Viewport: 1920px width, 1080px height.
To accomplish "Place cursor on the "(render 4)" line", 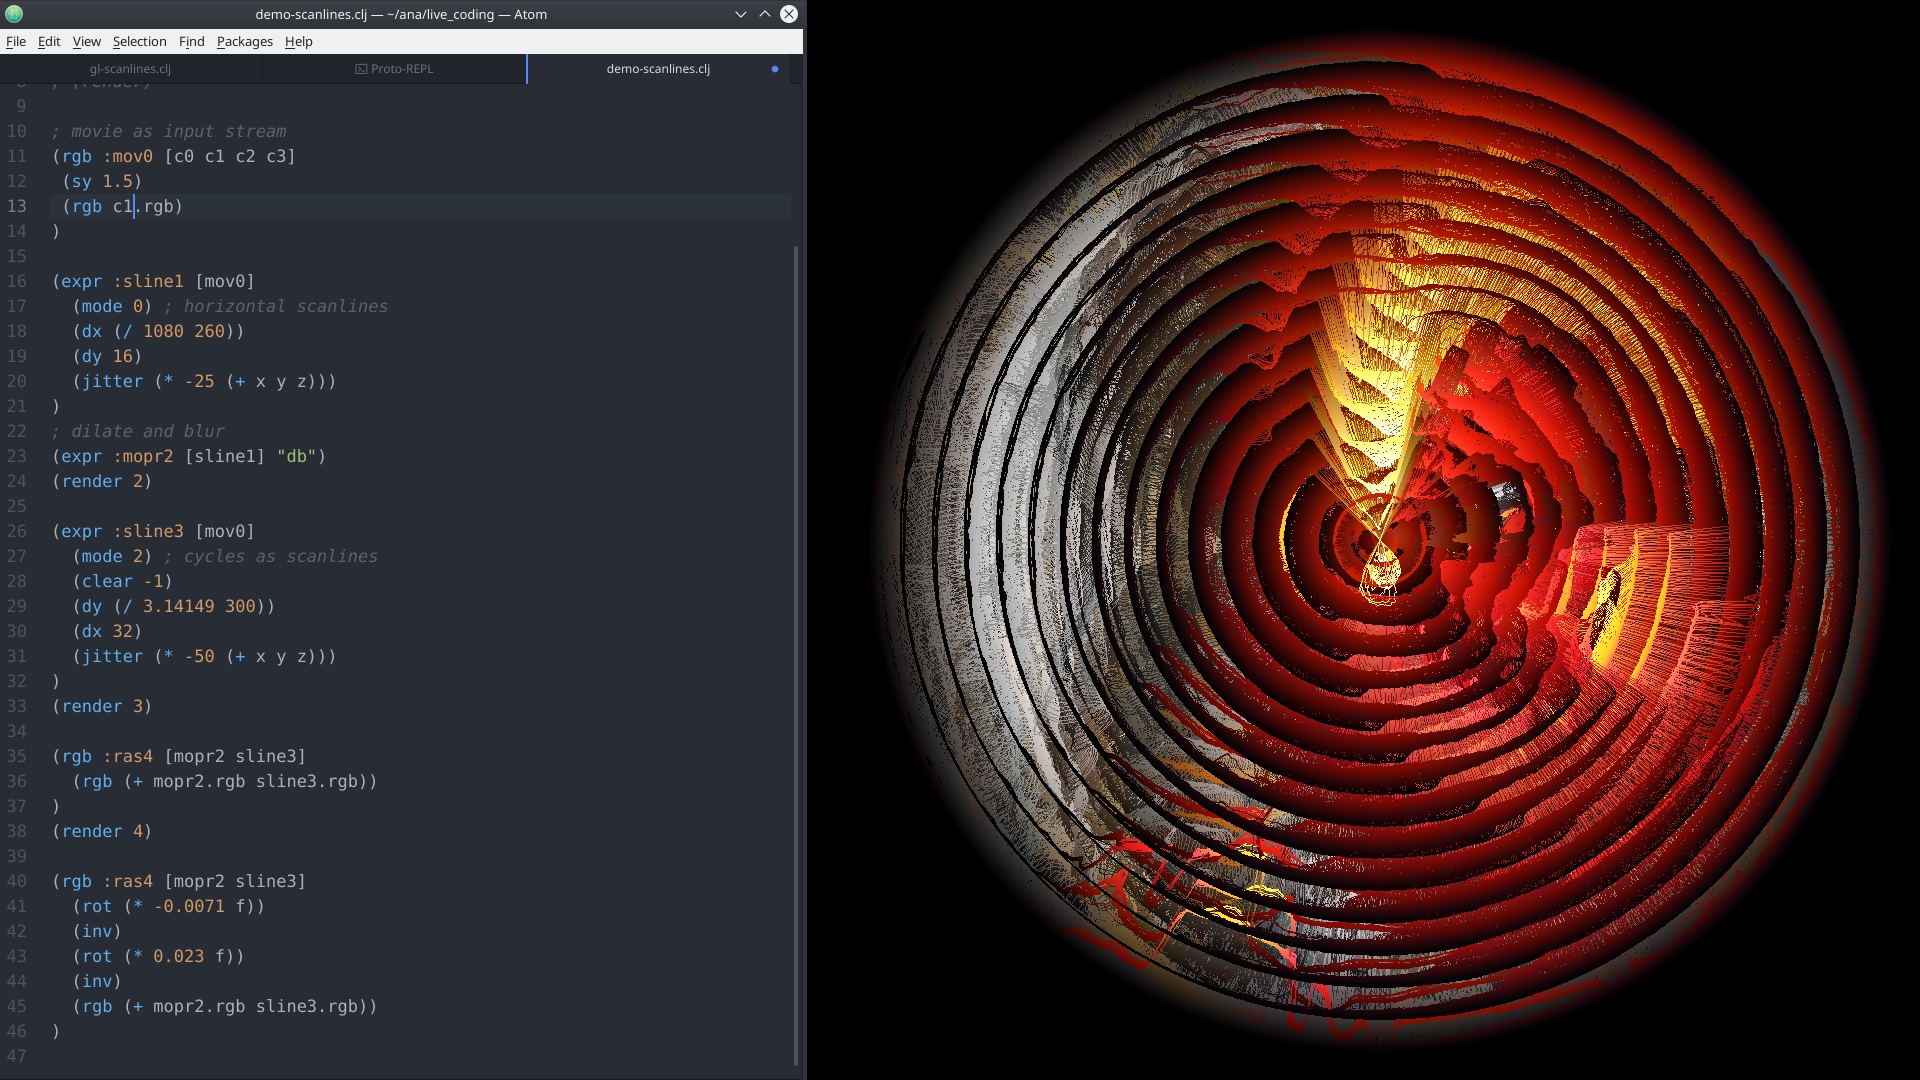I will point(102,831).
